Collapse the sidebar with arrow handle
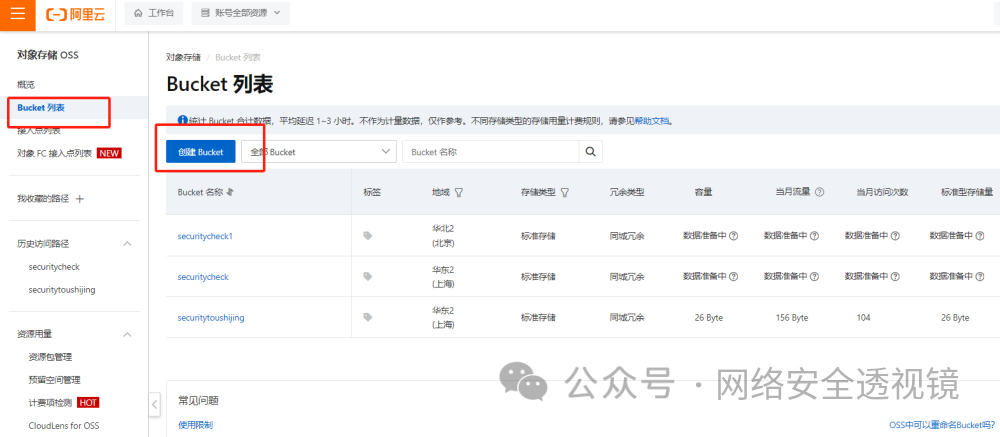 pos(155,404)
